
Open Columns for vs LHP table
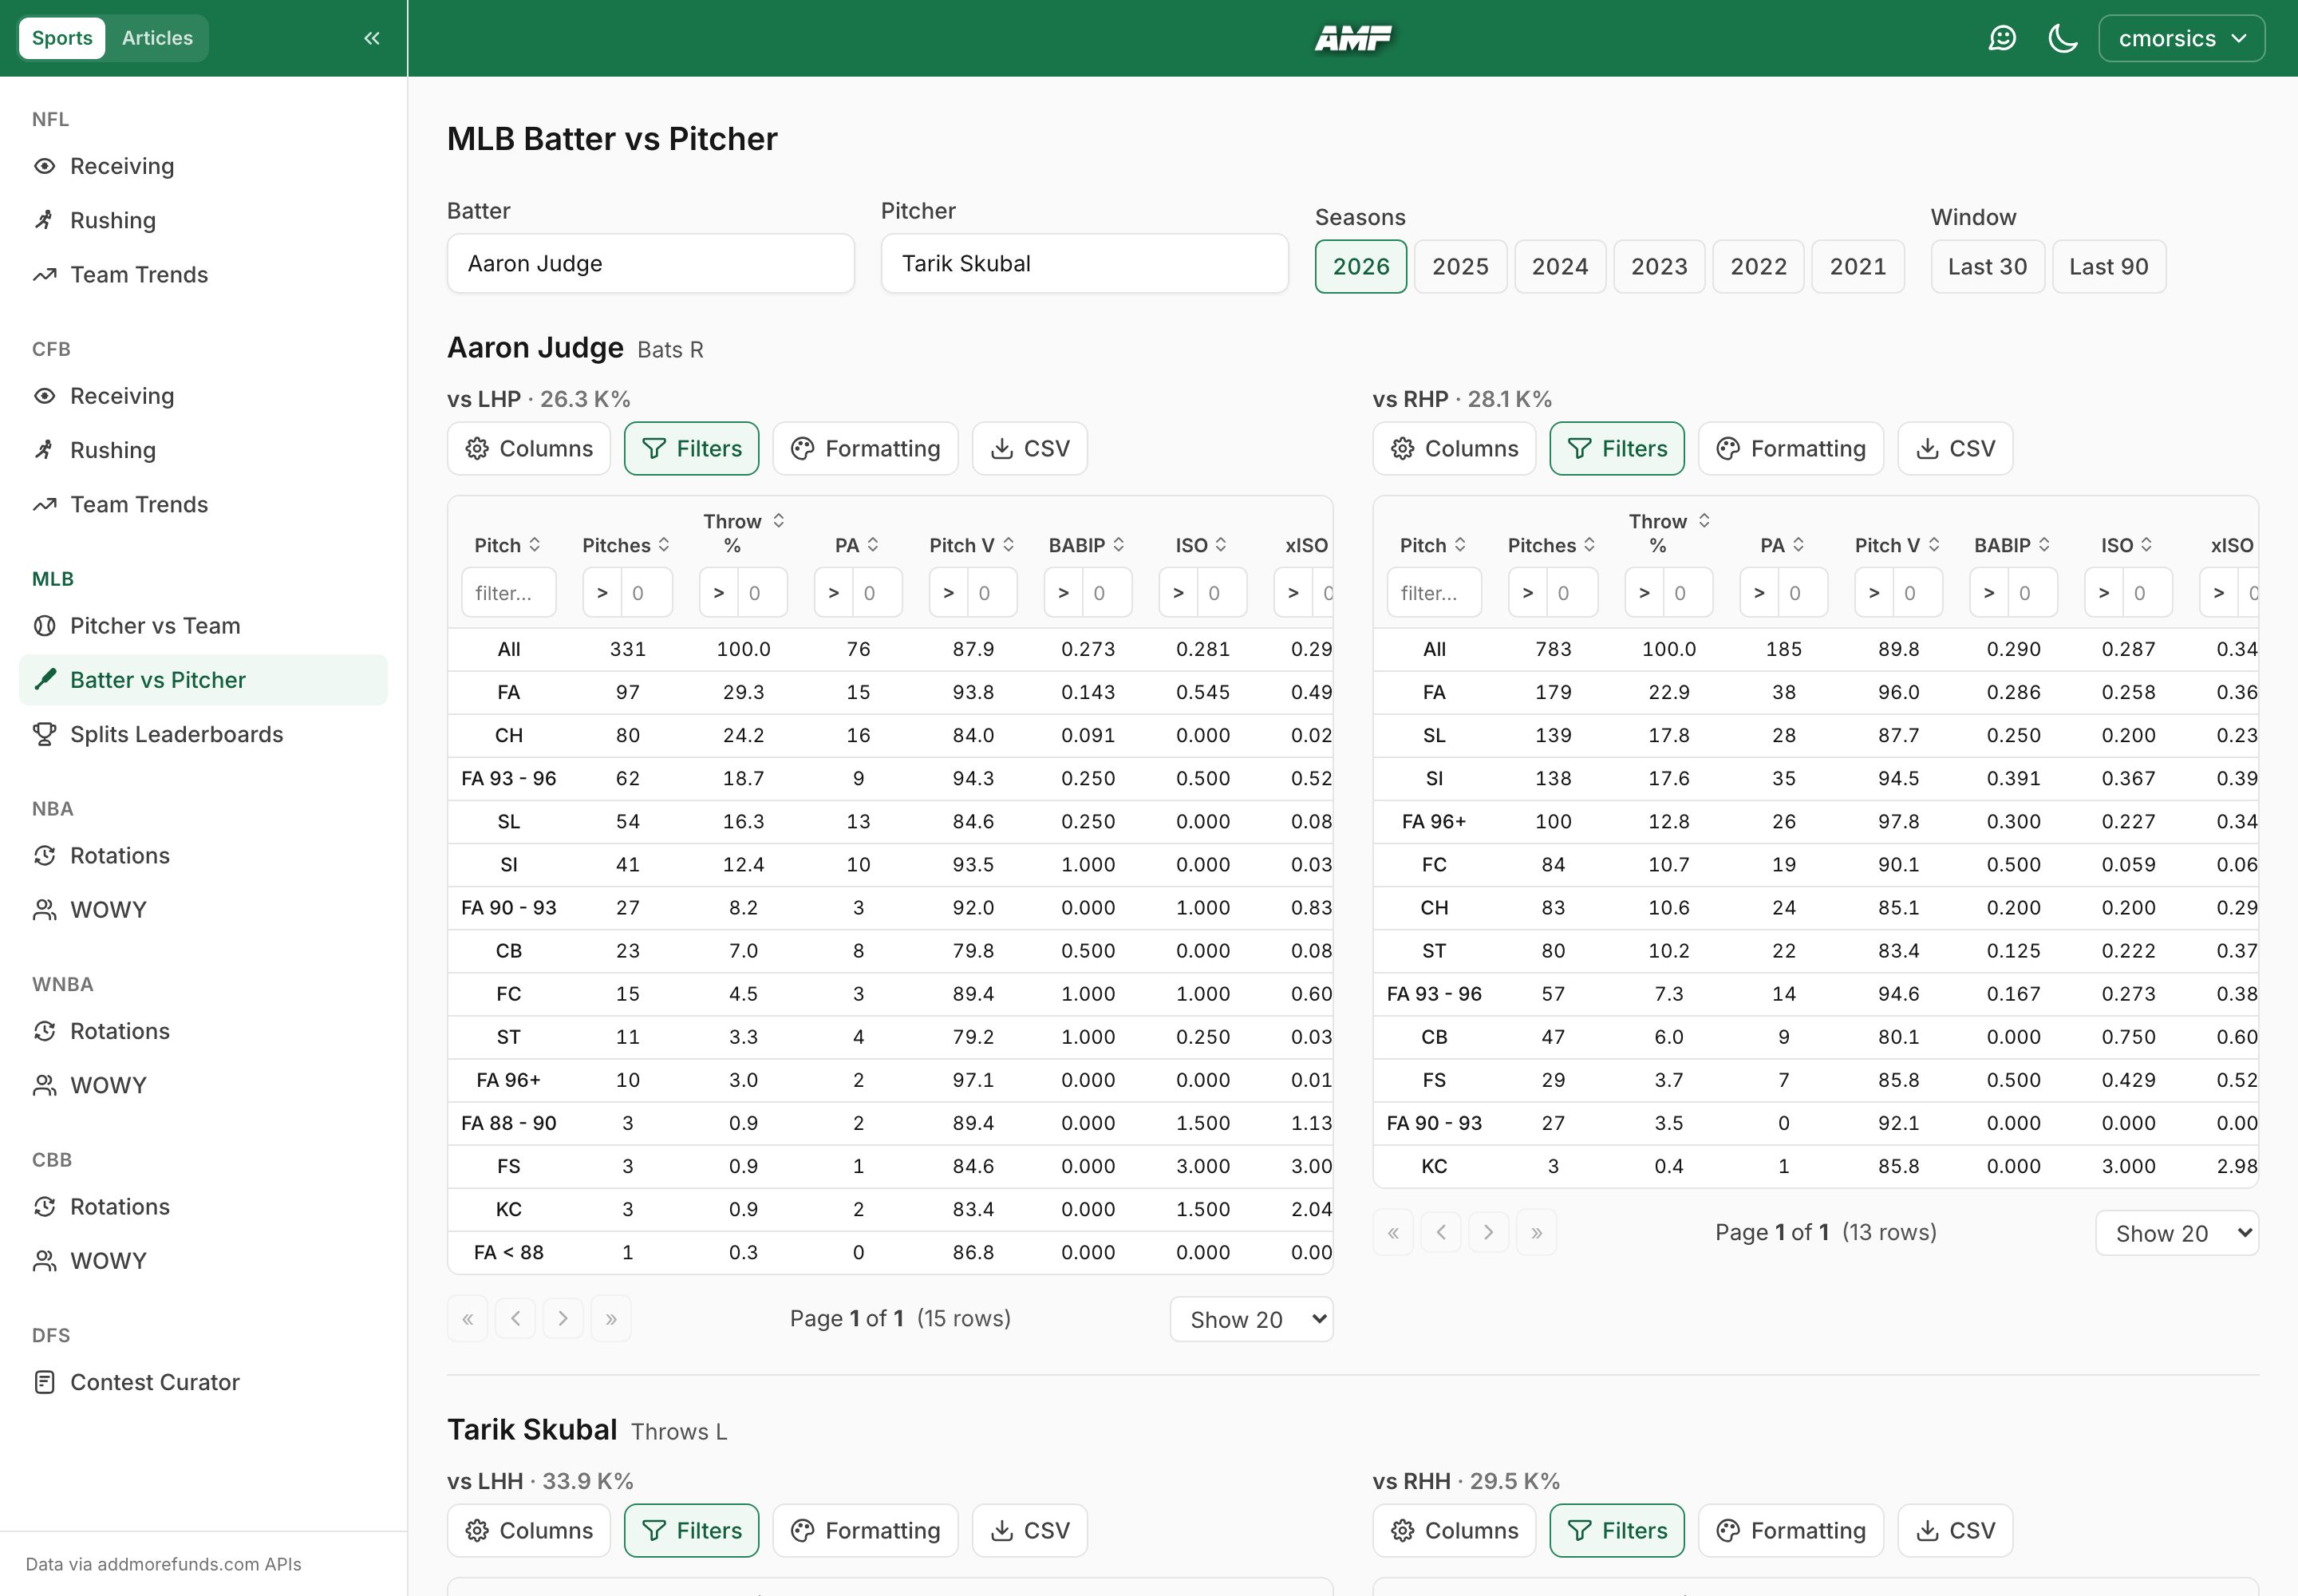tap(529, 448)
